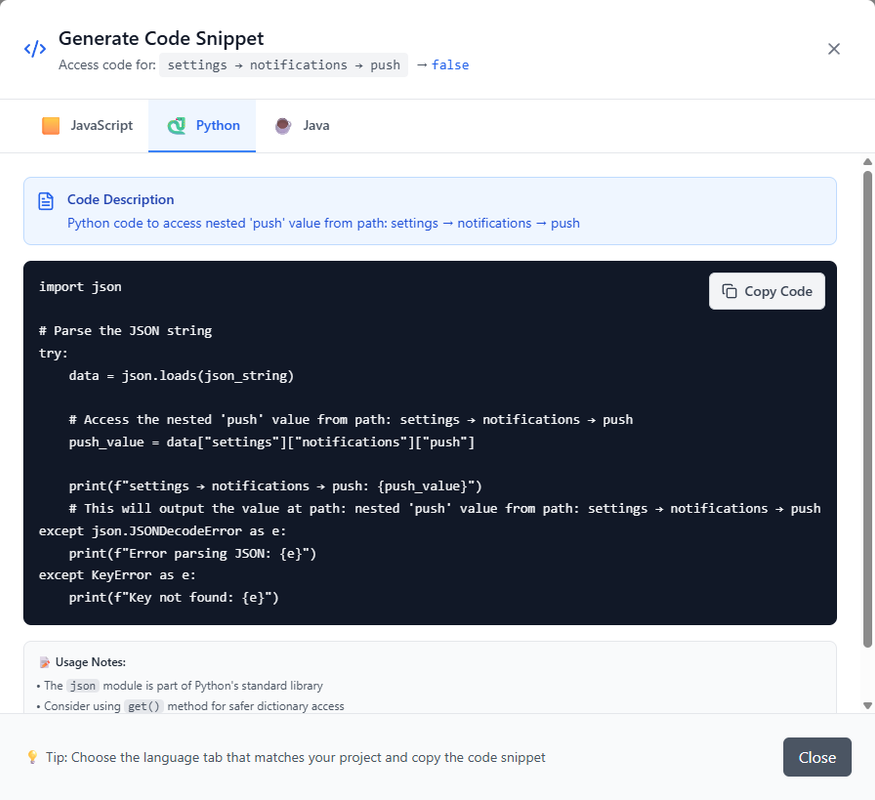Switch to the JavaScript tab
Image resolution: width=875 pixels, height=800 pixels.
[x=88, y=126]
